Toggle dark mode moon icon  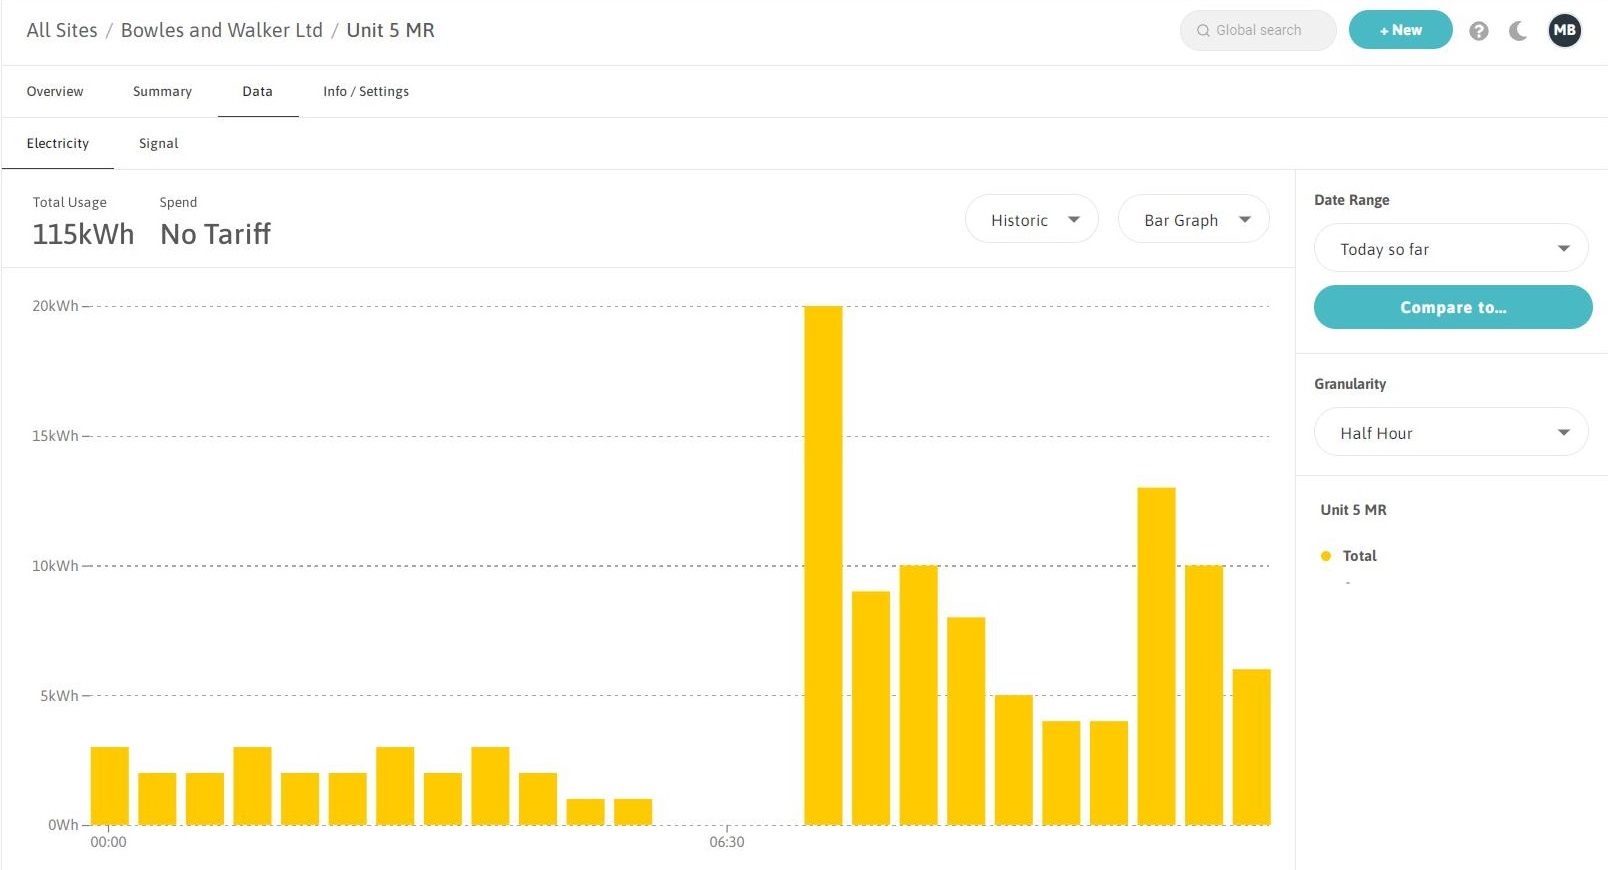coord(1518,31)
